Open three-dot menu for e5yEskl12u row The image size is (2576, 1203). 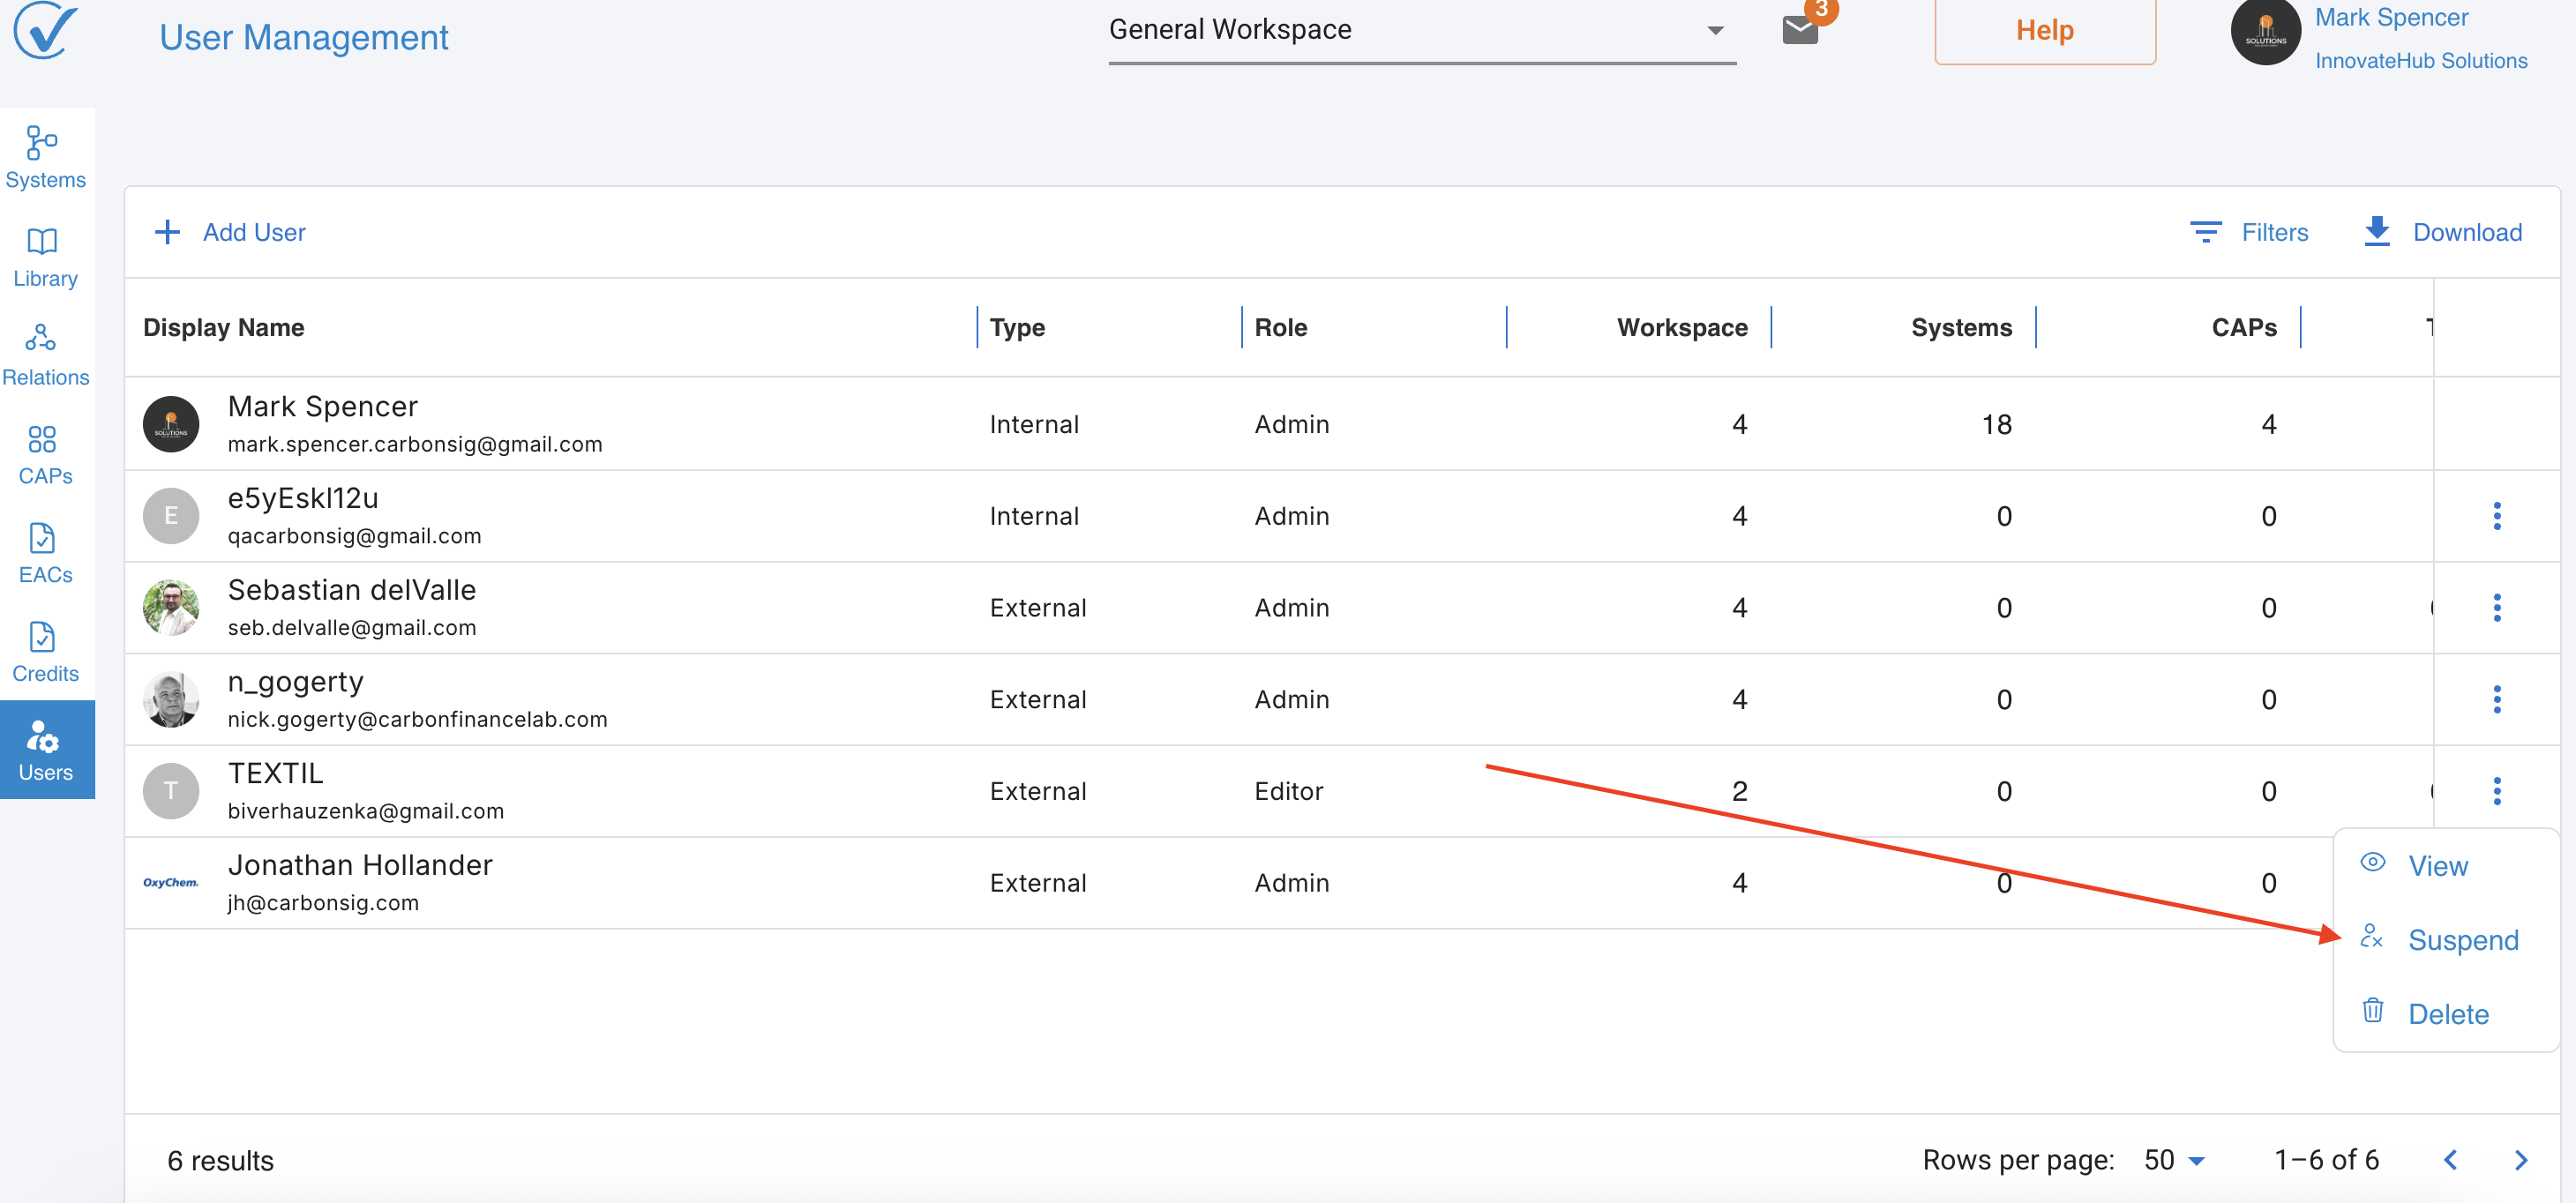tap(2496, 516)
